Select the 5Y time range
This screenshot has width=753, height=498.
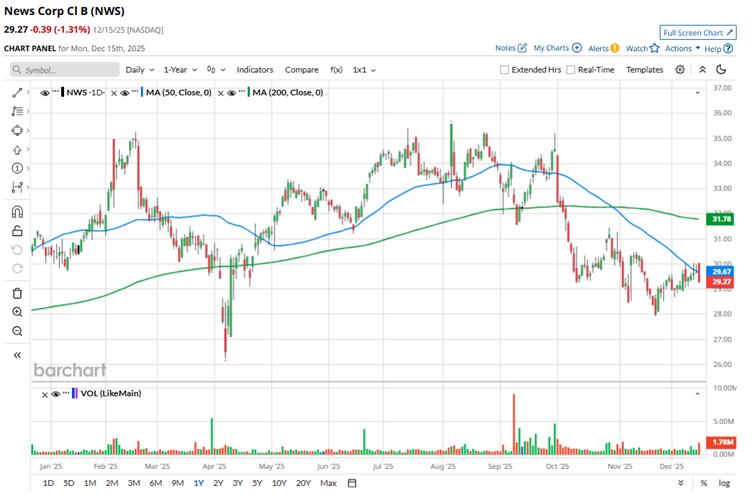point(257,483)
